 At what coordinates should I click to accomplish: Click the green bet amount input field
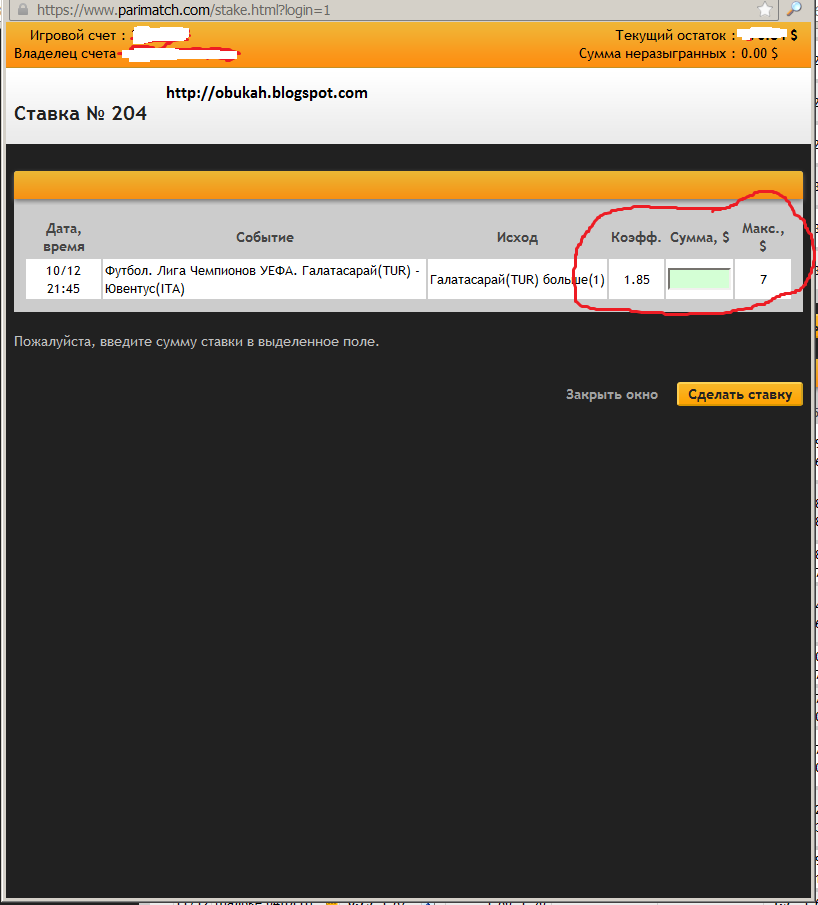[700, 279]
